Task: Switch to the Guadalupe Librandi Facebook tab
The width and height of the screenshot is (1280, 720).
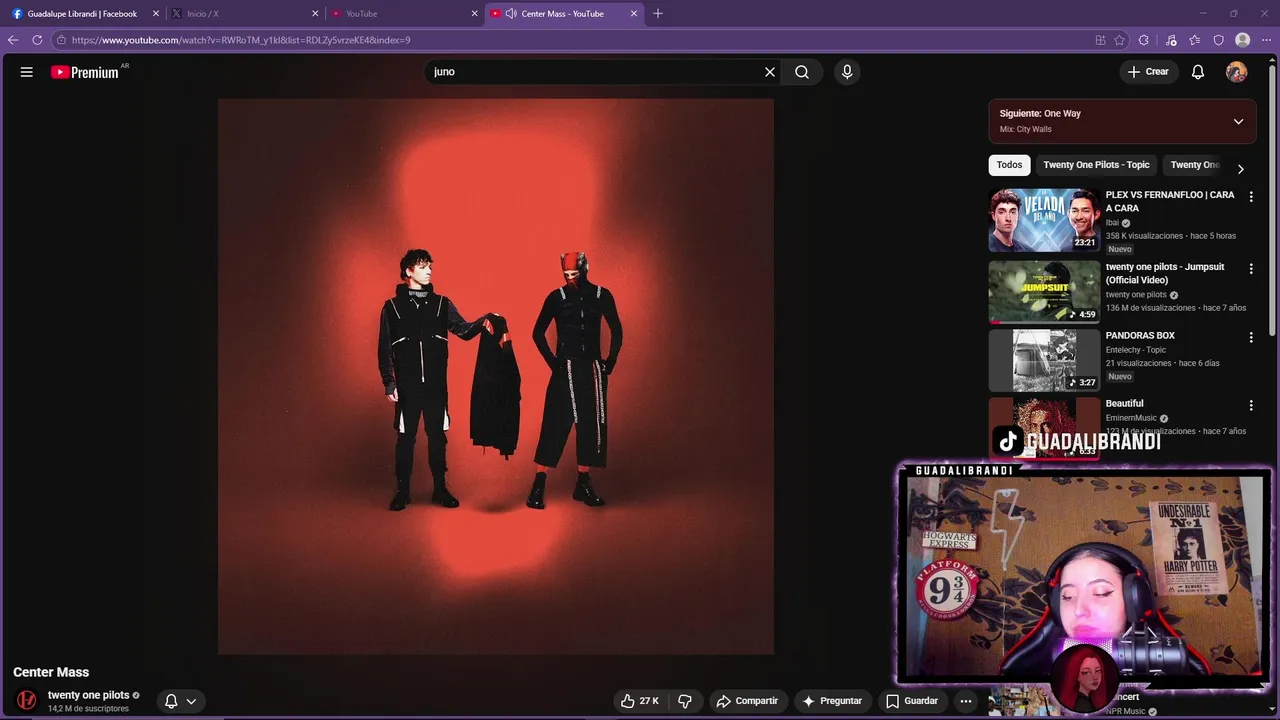Action: (x=83, y=14)
